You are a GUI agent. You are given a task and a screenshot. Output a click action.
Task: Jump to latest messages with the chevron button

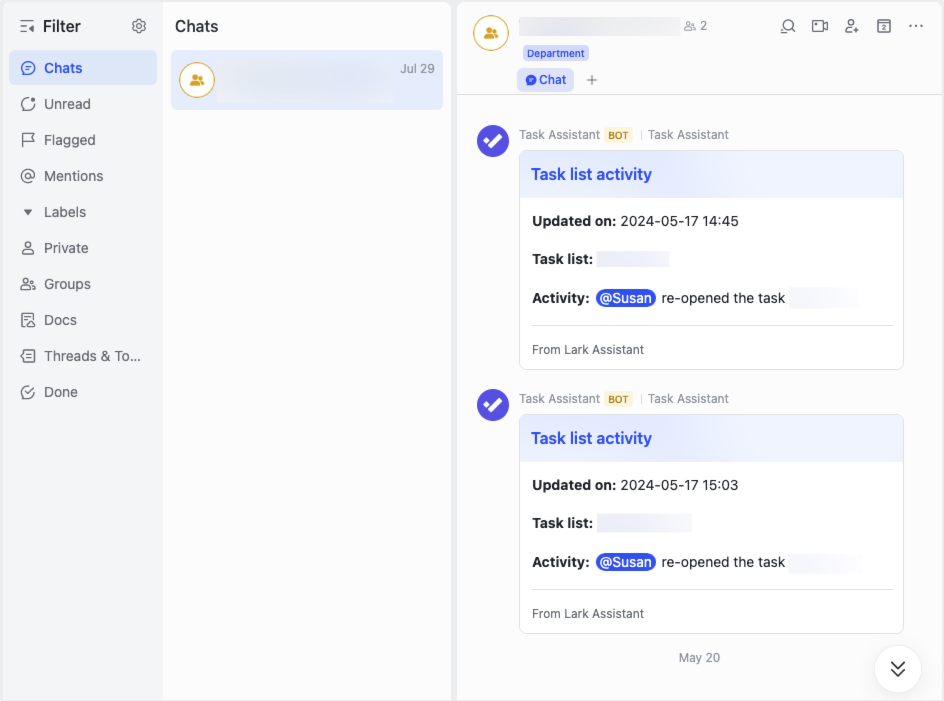click(897, 669)
